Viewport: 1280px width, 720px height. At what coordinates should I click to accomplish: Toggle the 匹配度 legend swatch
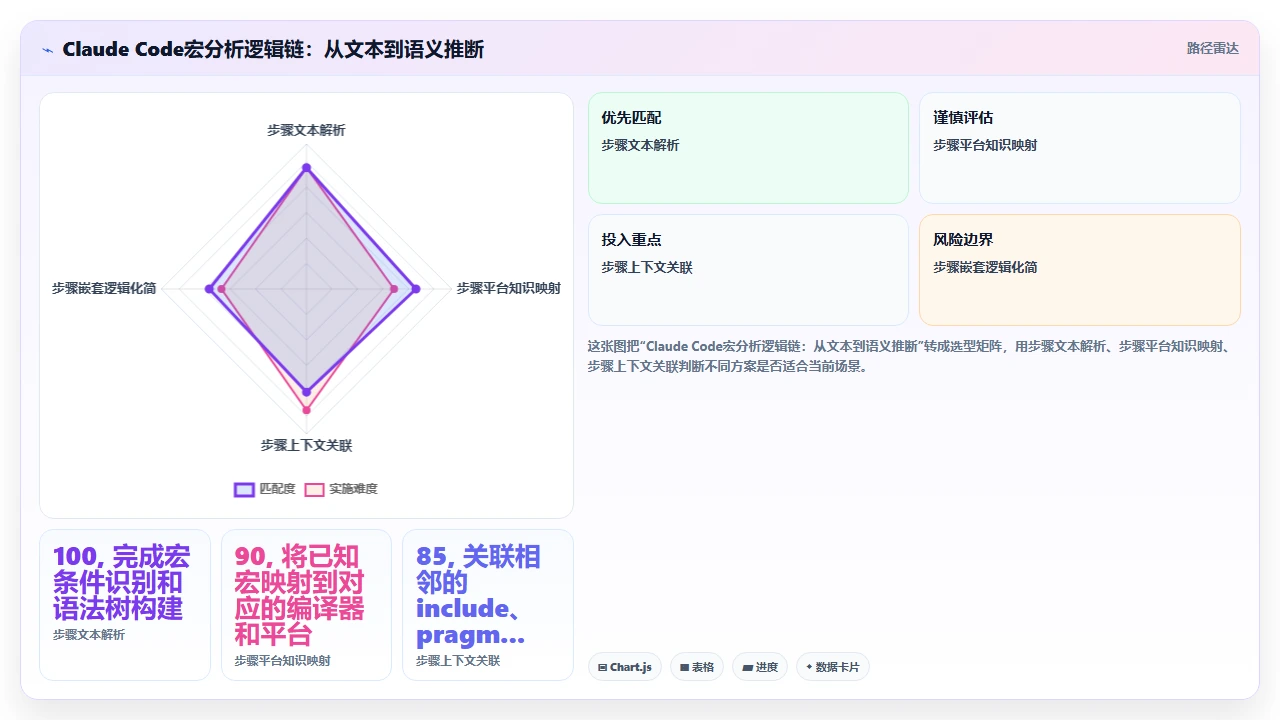244,489
